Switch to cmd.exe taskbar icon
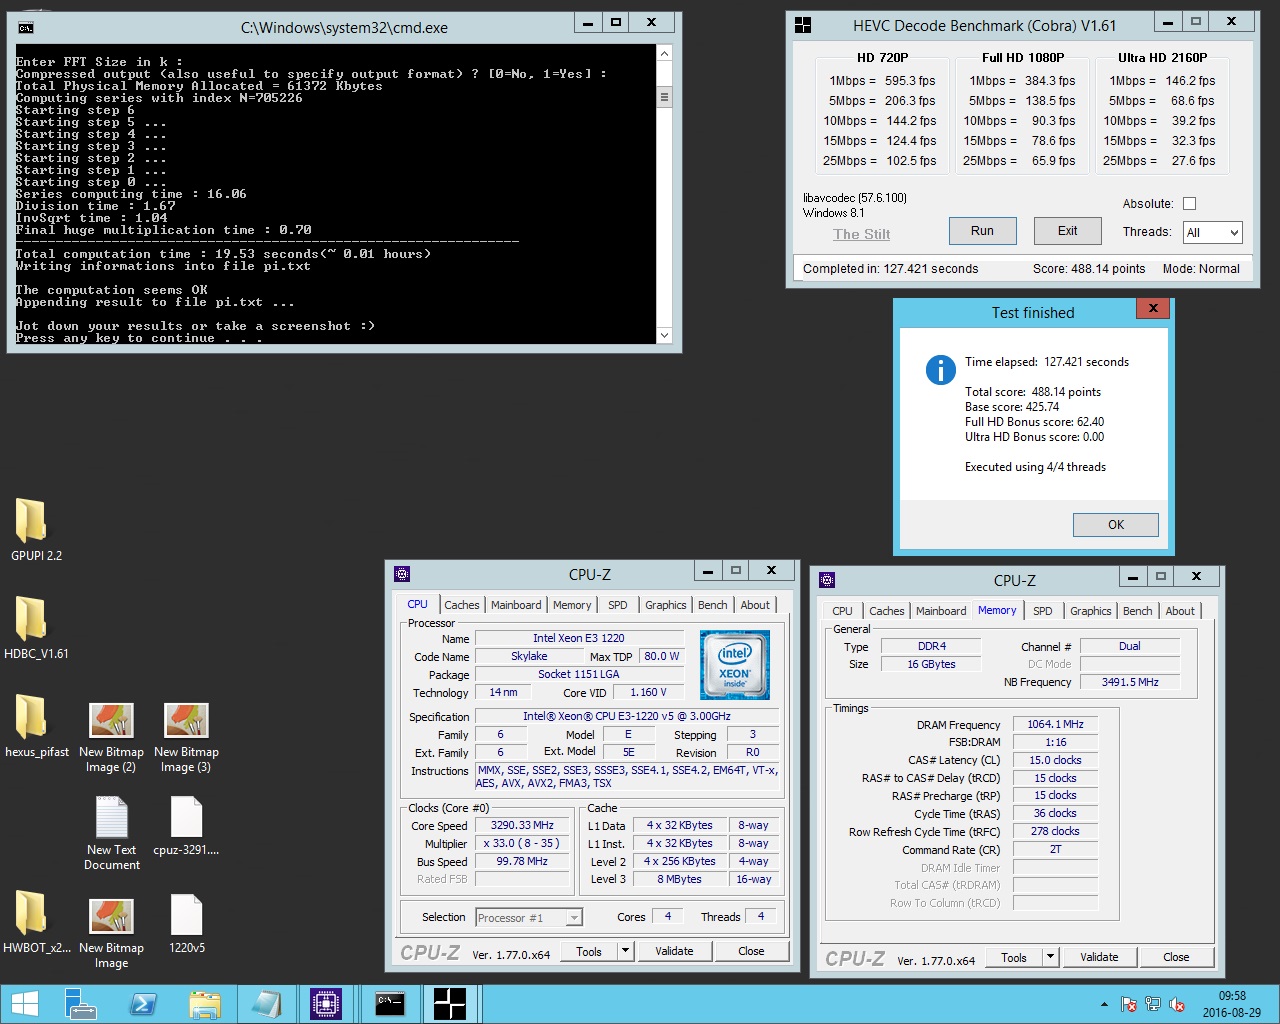Viewport: 1280px width, 1024px height. (x=389, y=1004)
